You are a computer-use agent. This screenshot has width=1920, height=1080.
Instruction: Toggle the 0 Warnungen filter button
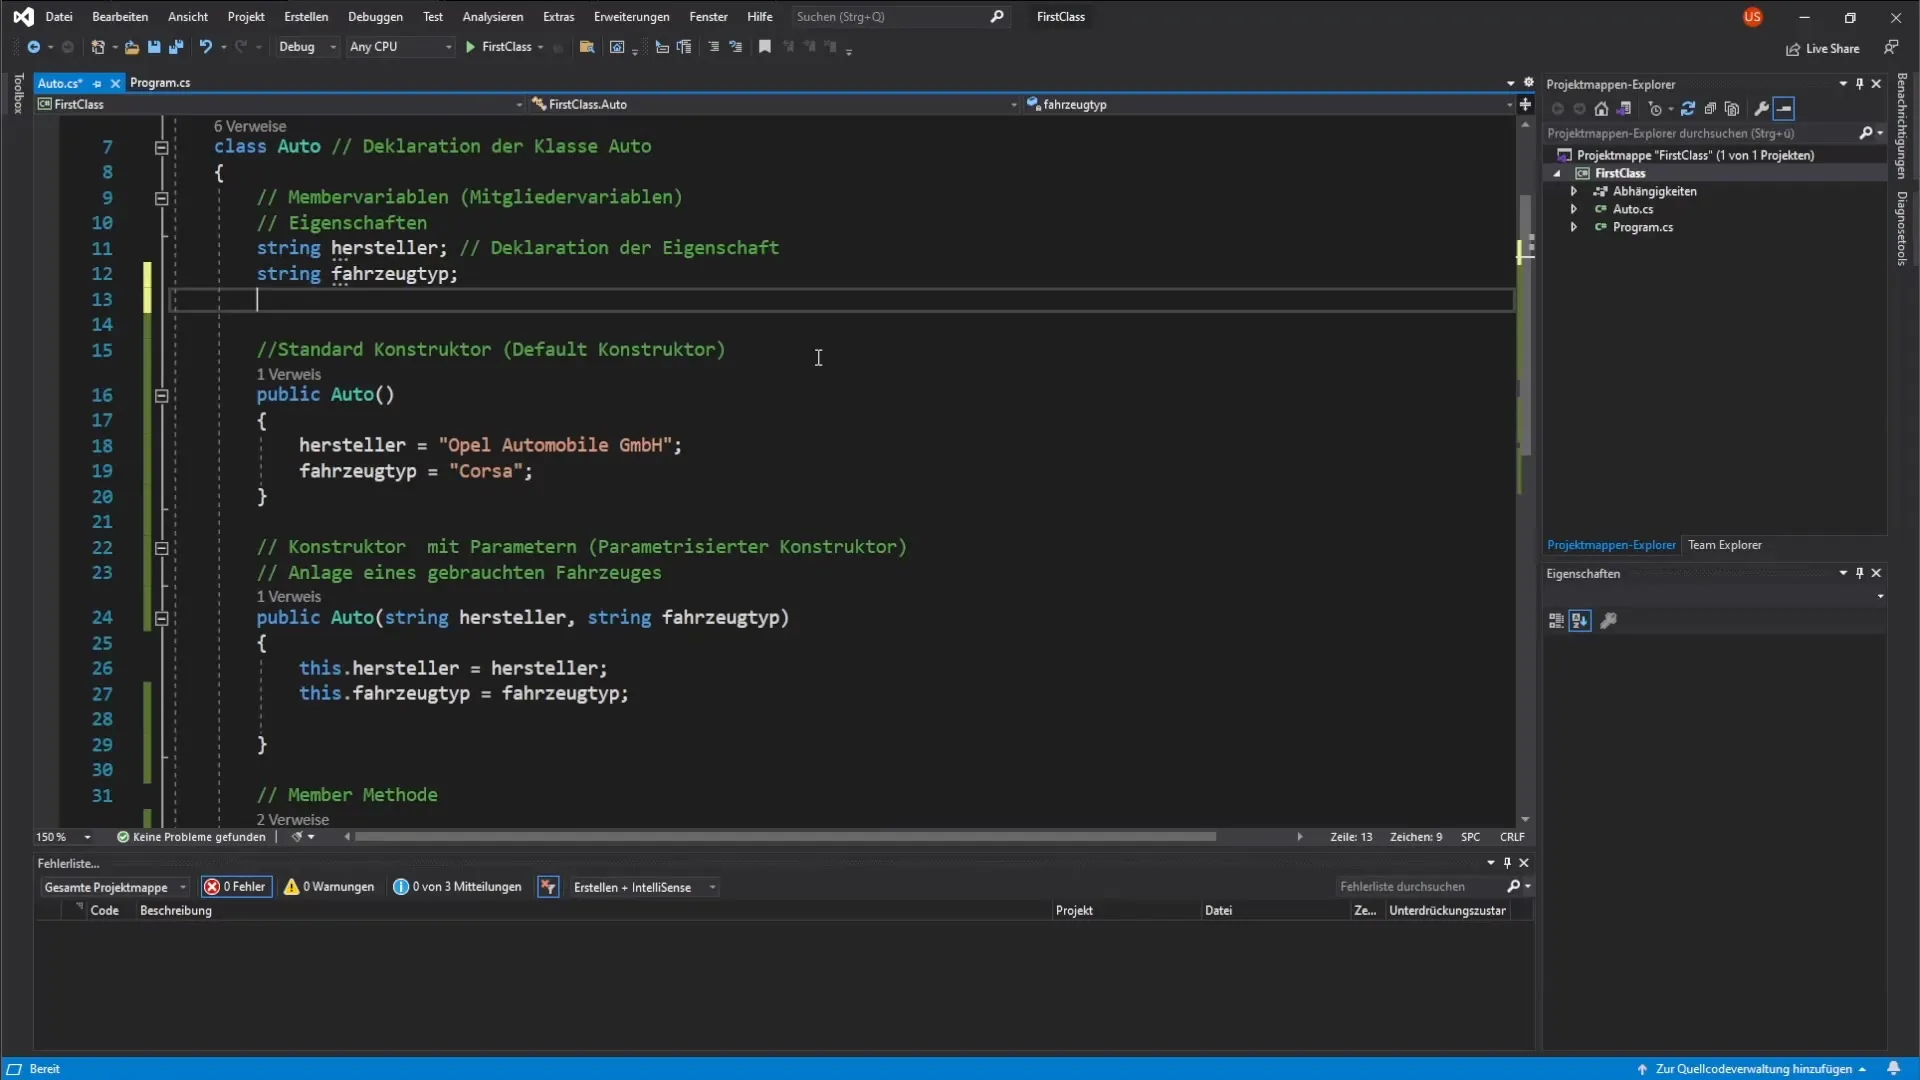(x=329, y=887)
